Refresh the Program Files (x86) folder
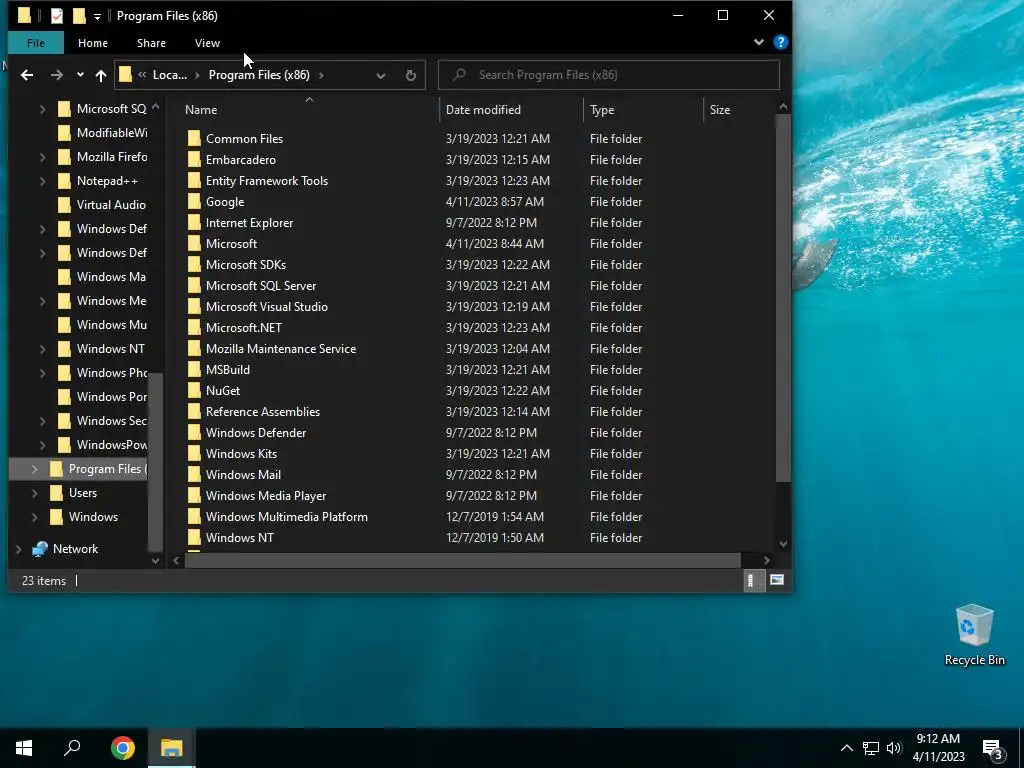Screen dimensions: 1024x768 (411, 75)
